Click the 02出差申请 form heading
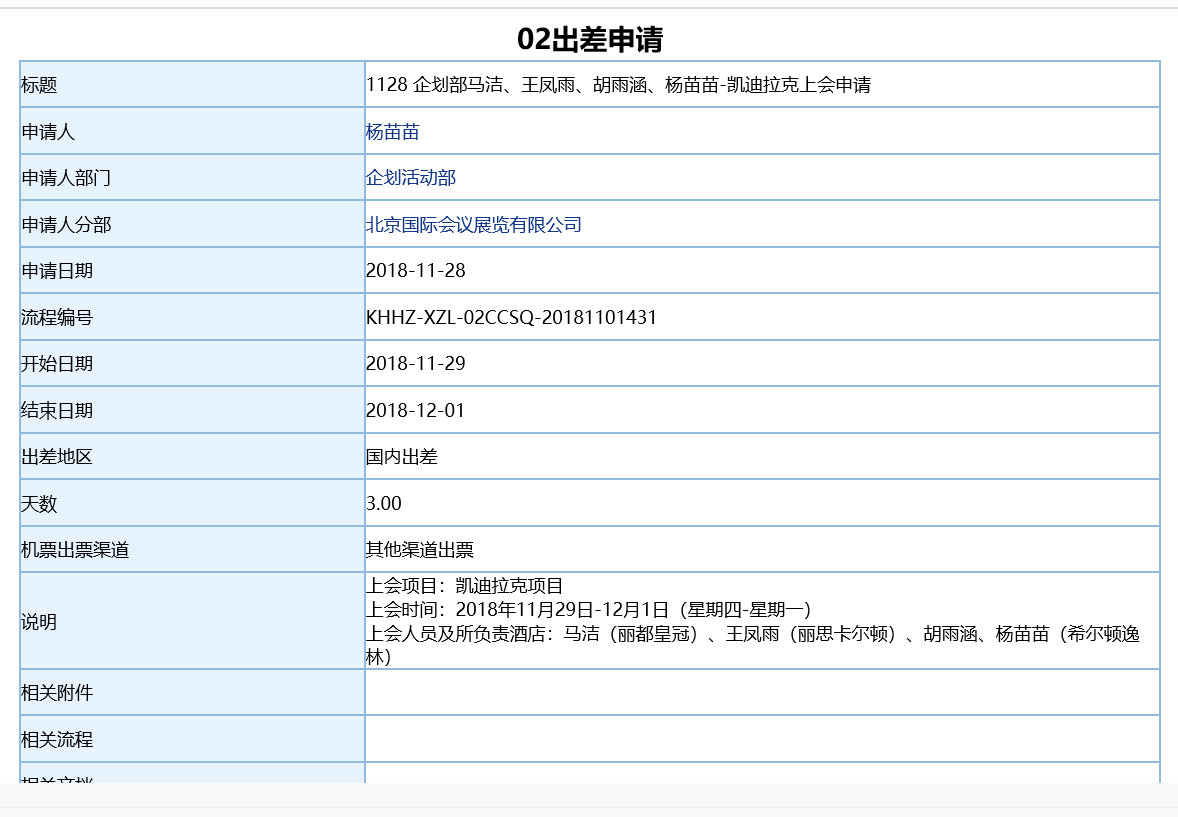Viewport: 1178px width, 817px height. pos(590,39)
